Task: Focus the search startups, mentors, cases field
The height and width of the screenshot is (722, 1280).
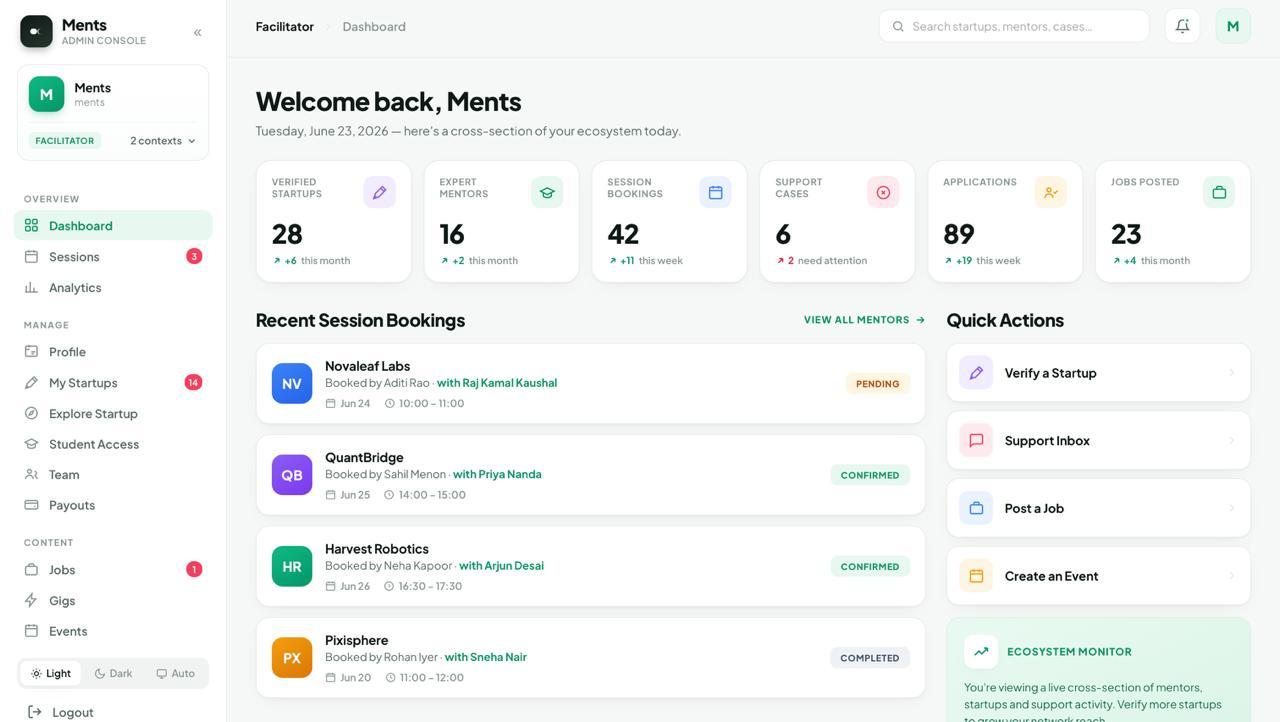Action: click(1014, 26)
